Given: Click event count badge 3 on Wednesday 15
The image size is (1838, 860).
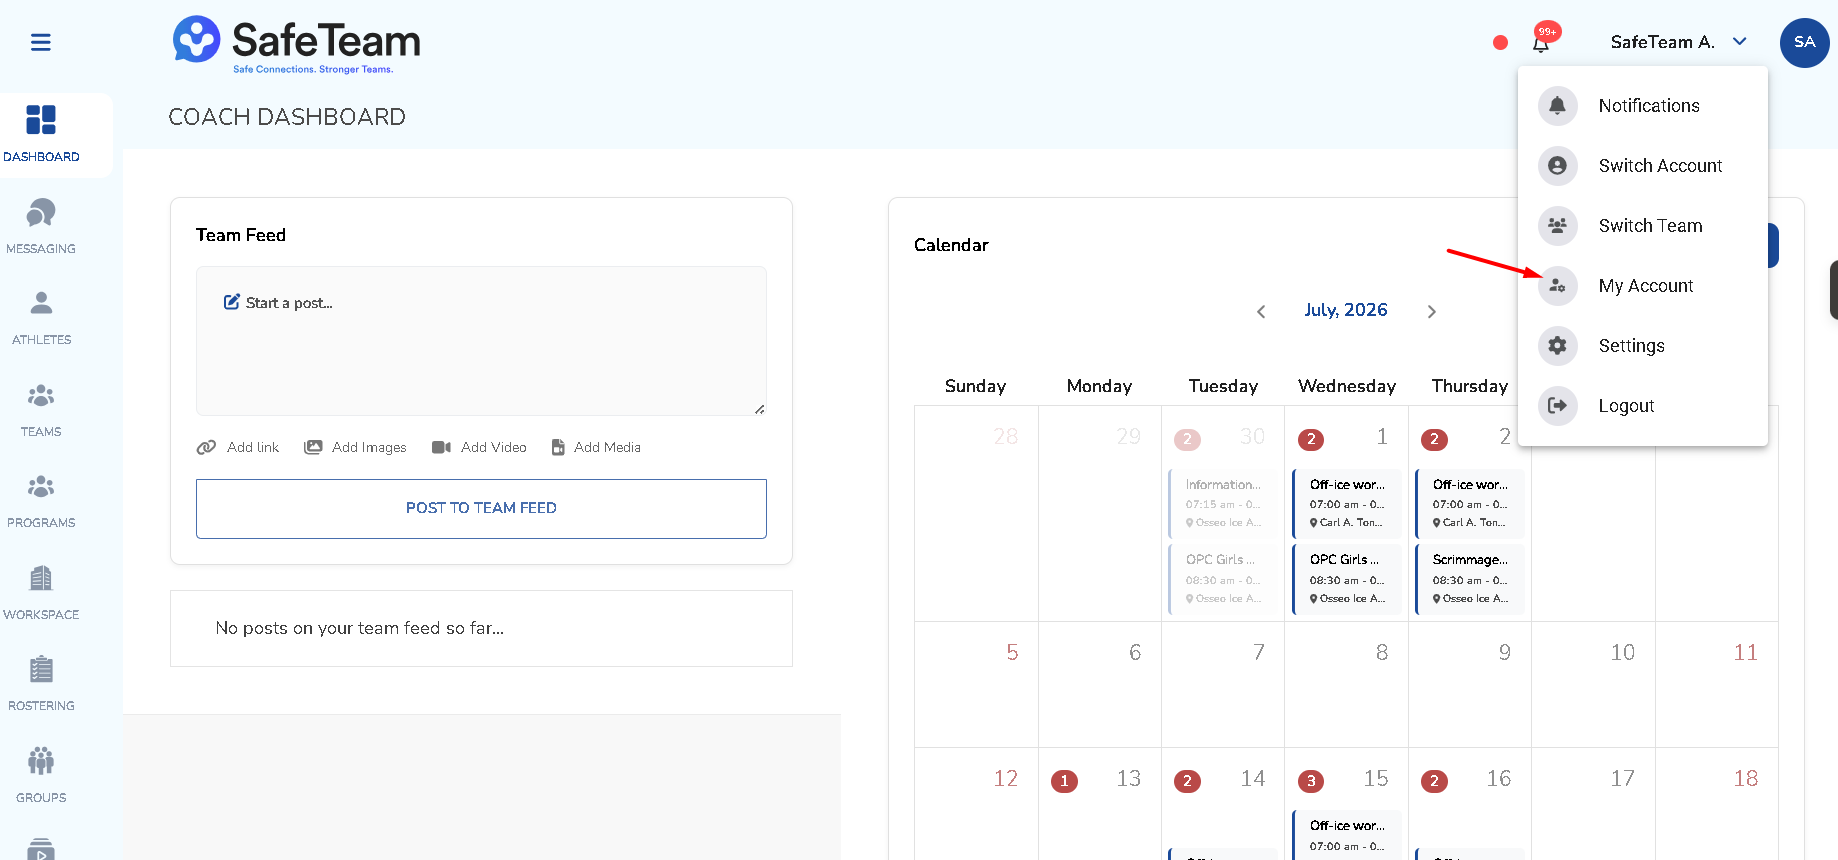Looking at the screenshot, I should point(1311,781).
